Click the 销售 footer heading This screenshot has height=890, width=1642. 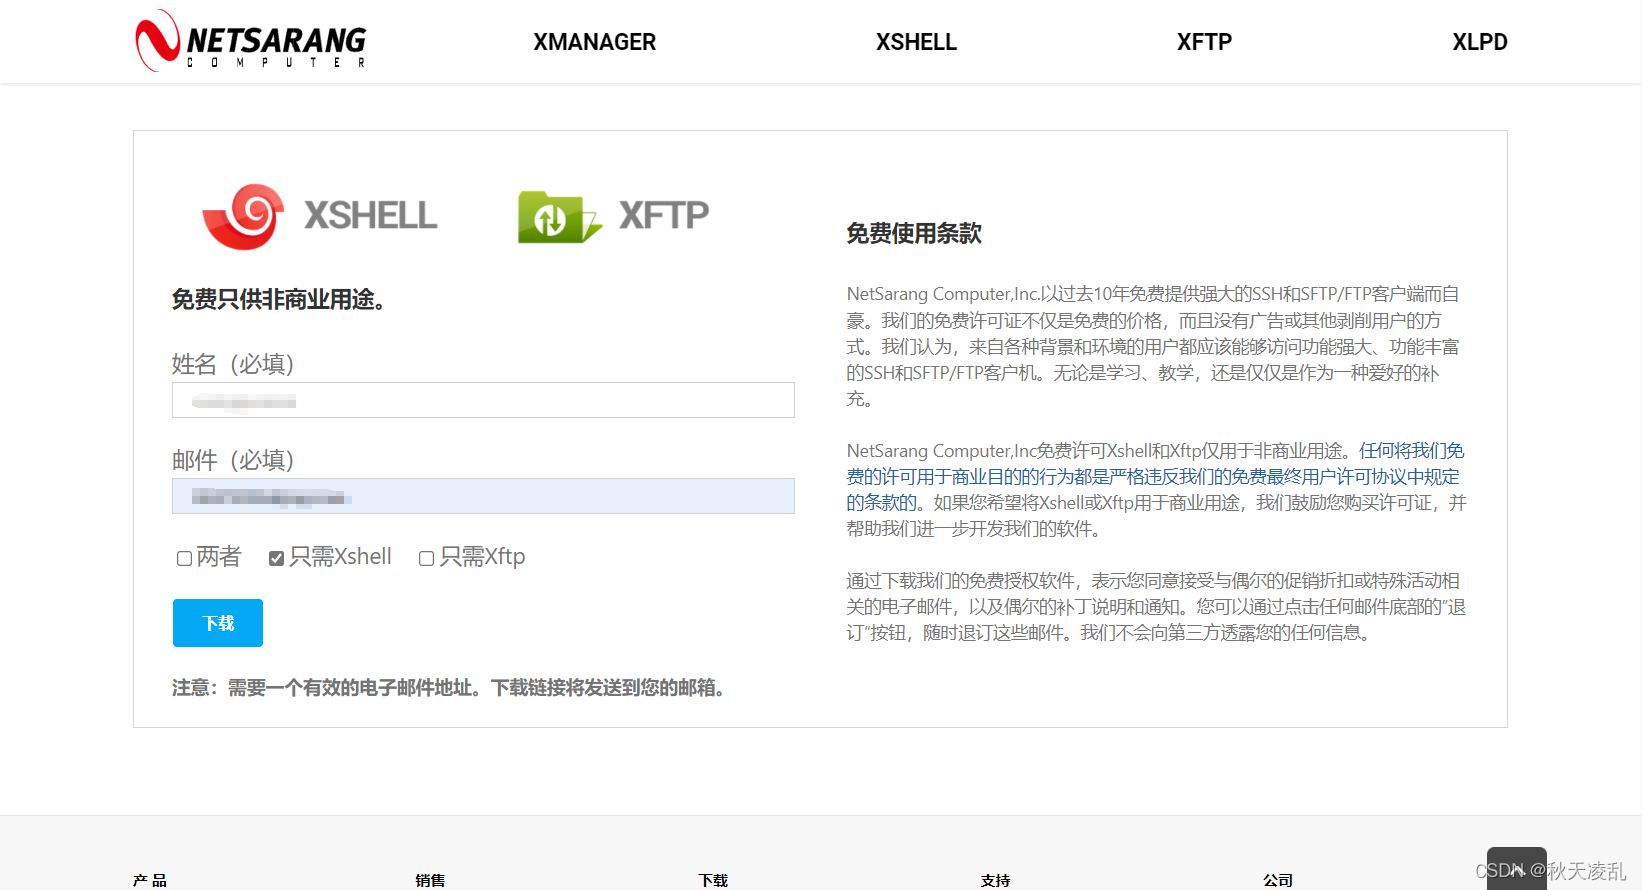coord(430,880)
